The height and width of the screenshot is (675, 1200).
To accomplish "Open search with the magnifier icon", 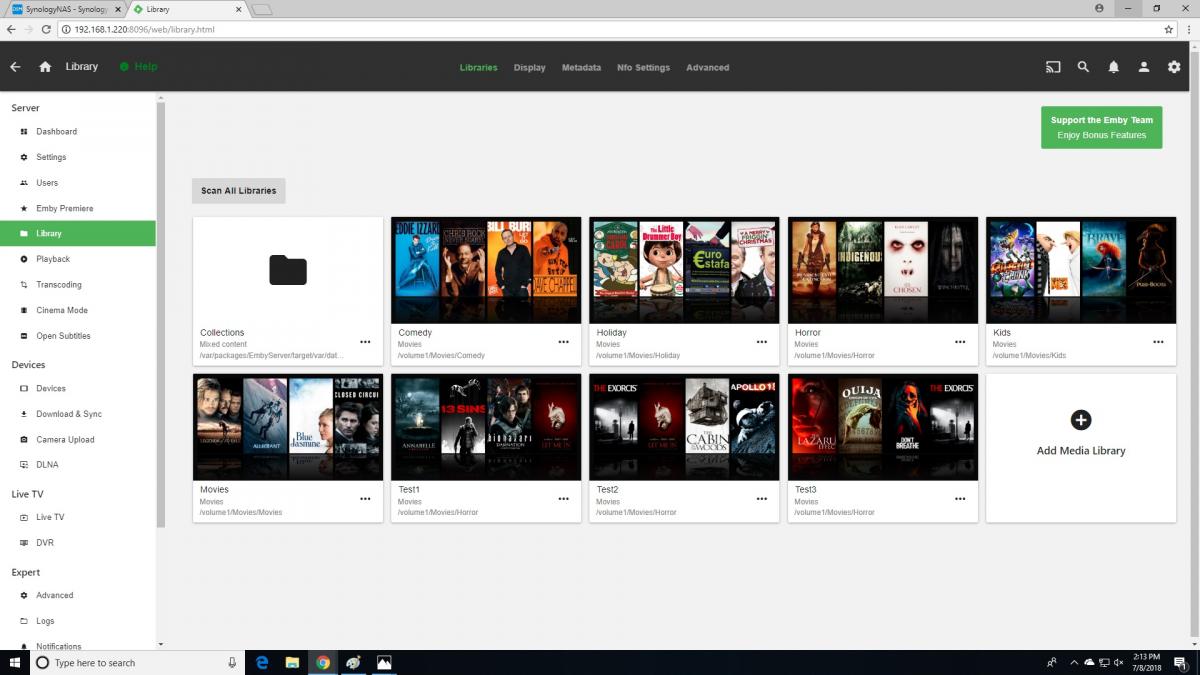I will click(1083, 67).
